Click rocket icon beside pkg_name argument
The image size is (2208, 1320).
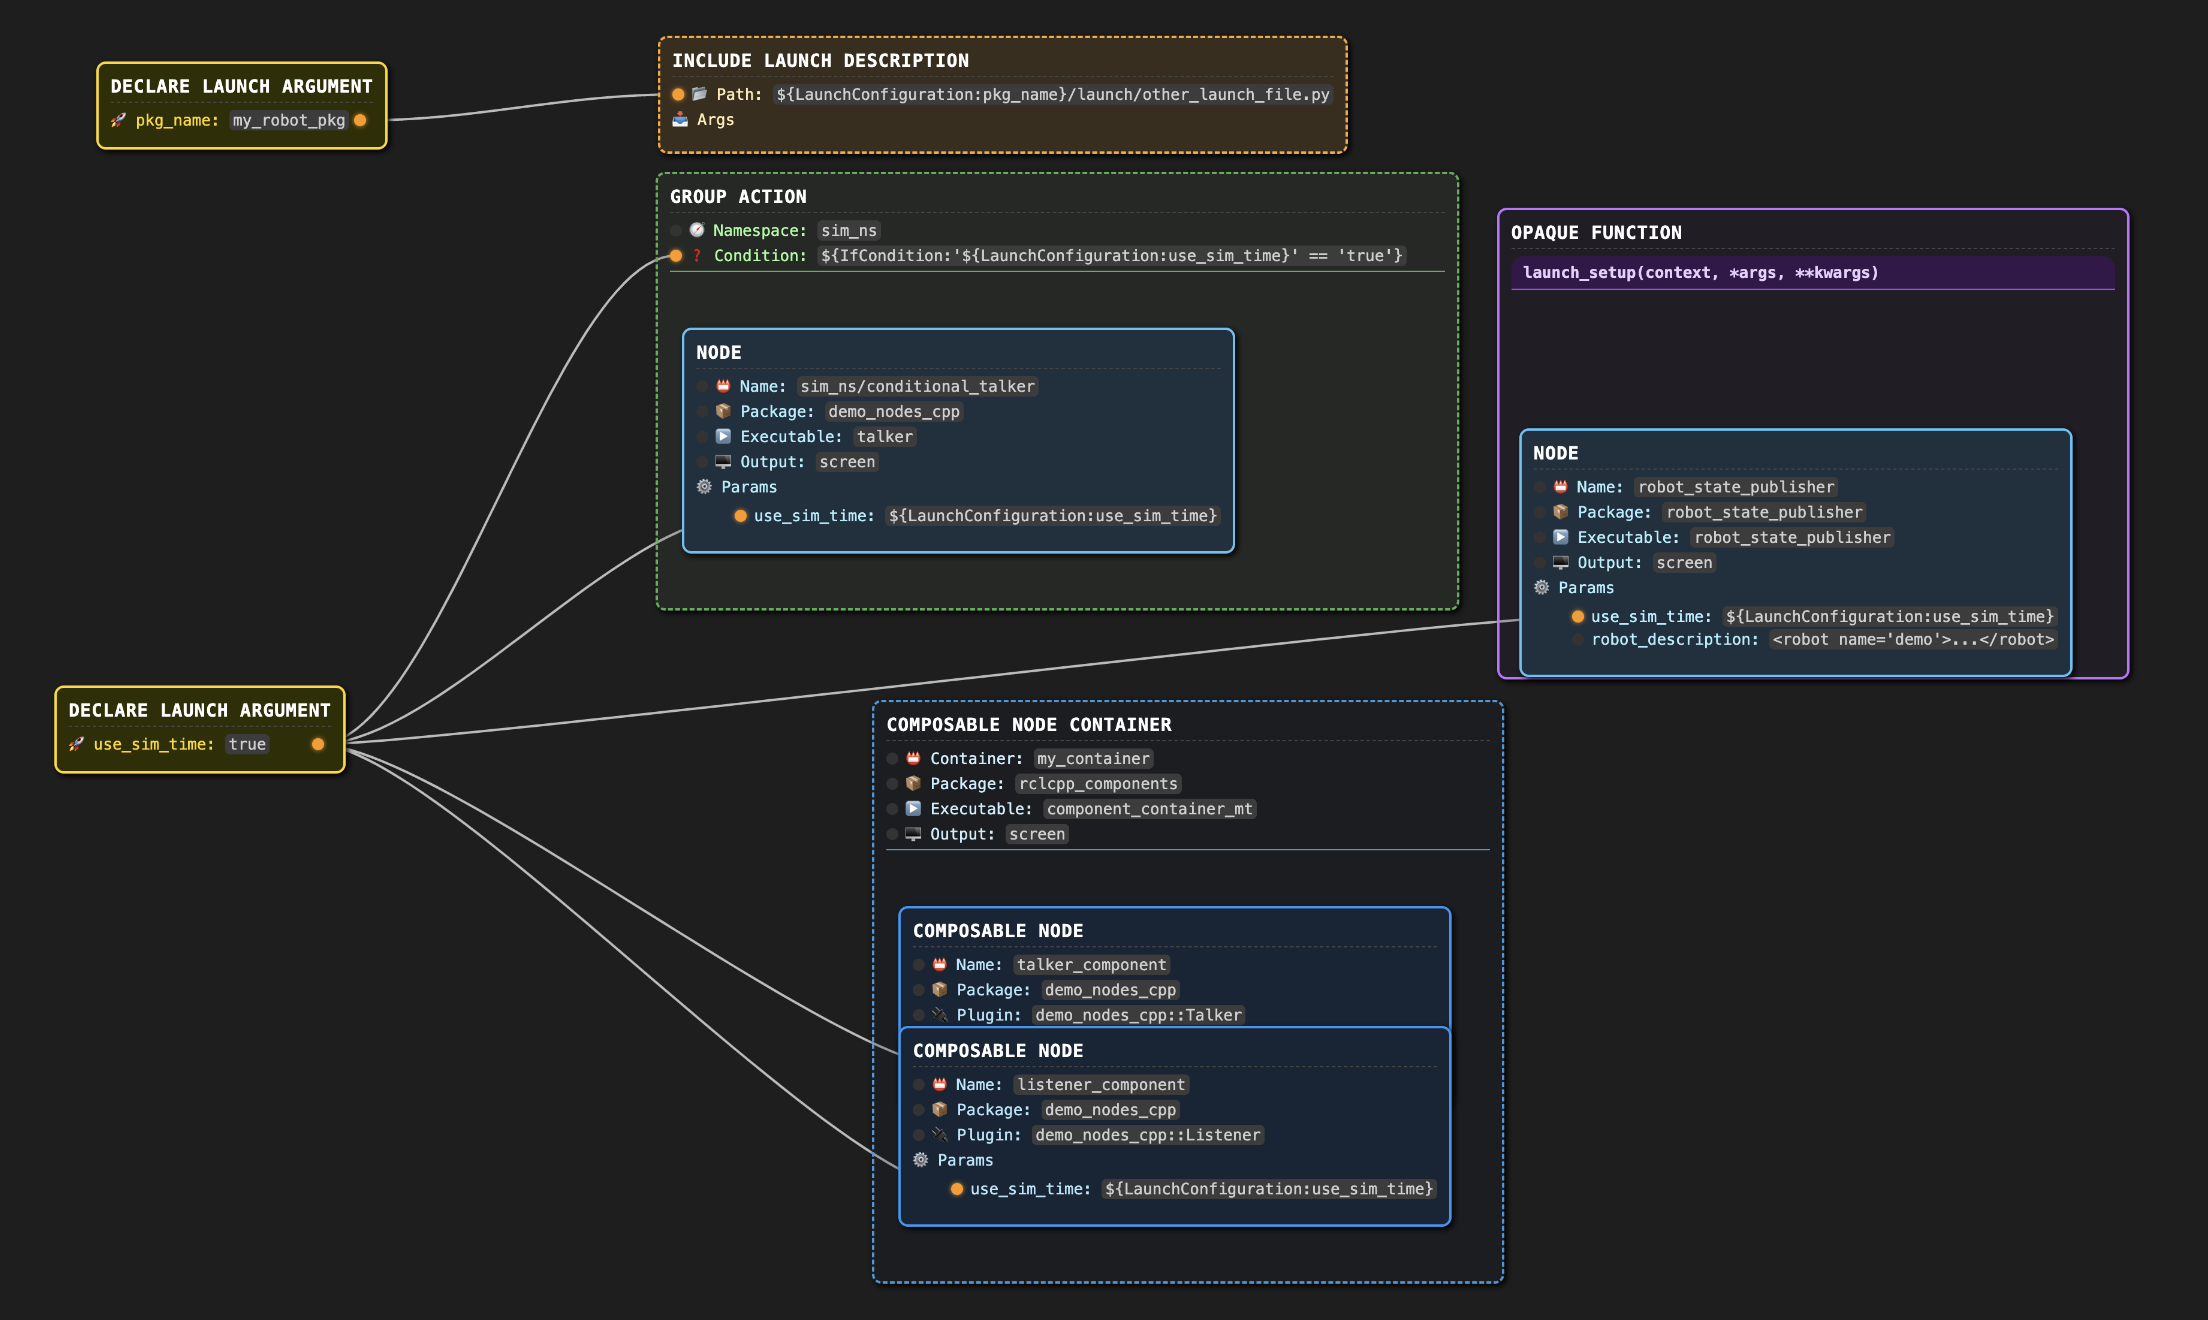118,120
